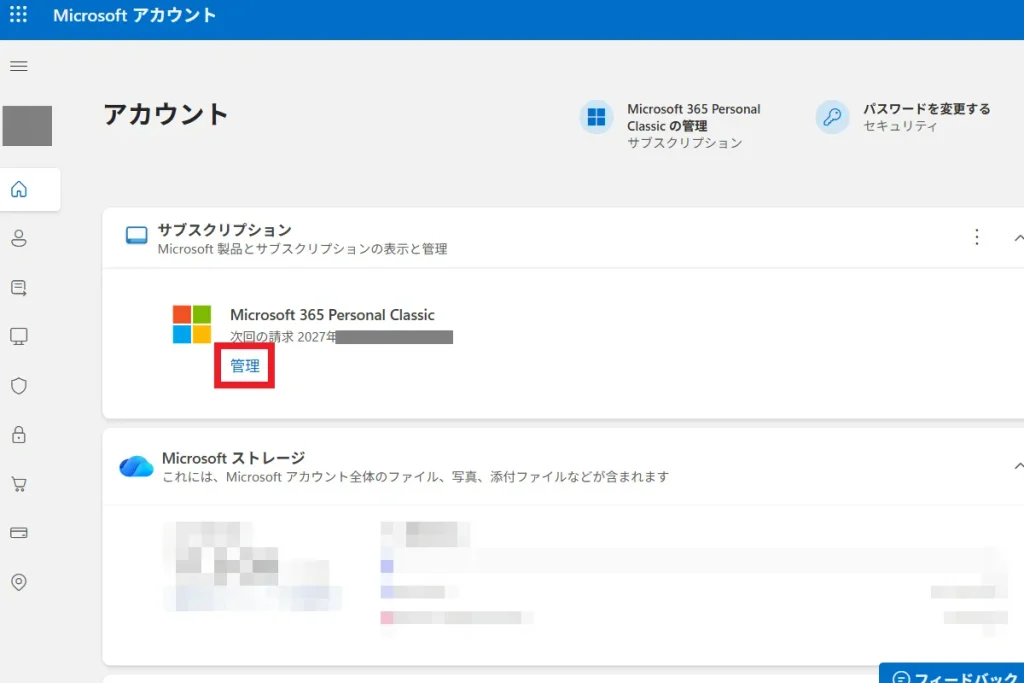Click the Microsoft four-color logo
Screen dimensions: 1024x683
pos(192,324)
